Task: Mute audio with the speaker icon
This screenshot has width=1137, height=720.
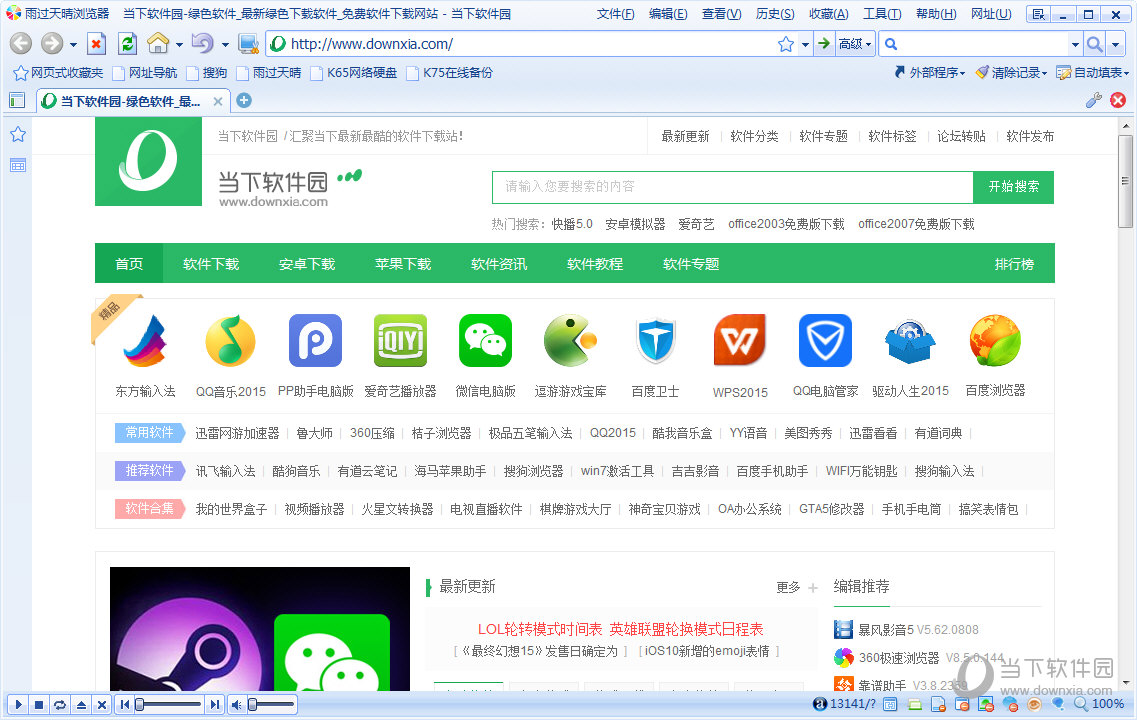Action: (x=236, y=704)
